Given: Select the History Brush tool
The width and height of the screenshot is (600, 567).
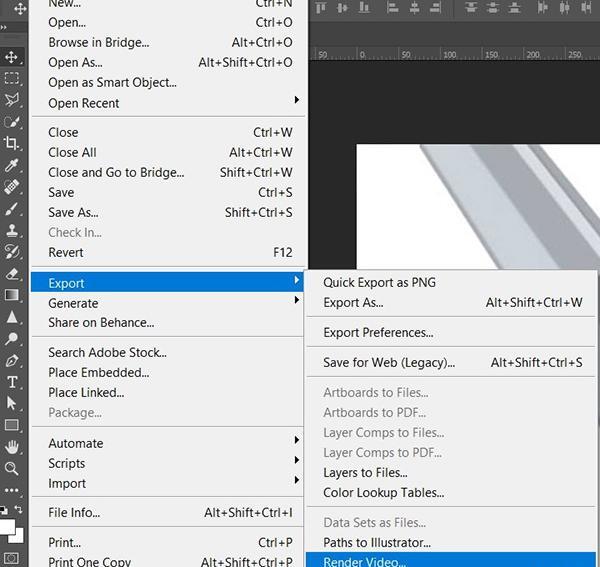Looking at the screenshot, I should 11,252.
